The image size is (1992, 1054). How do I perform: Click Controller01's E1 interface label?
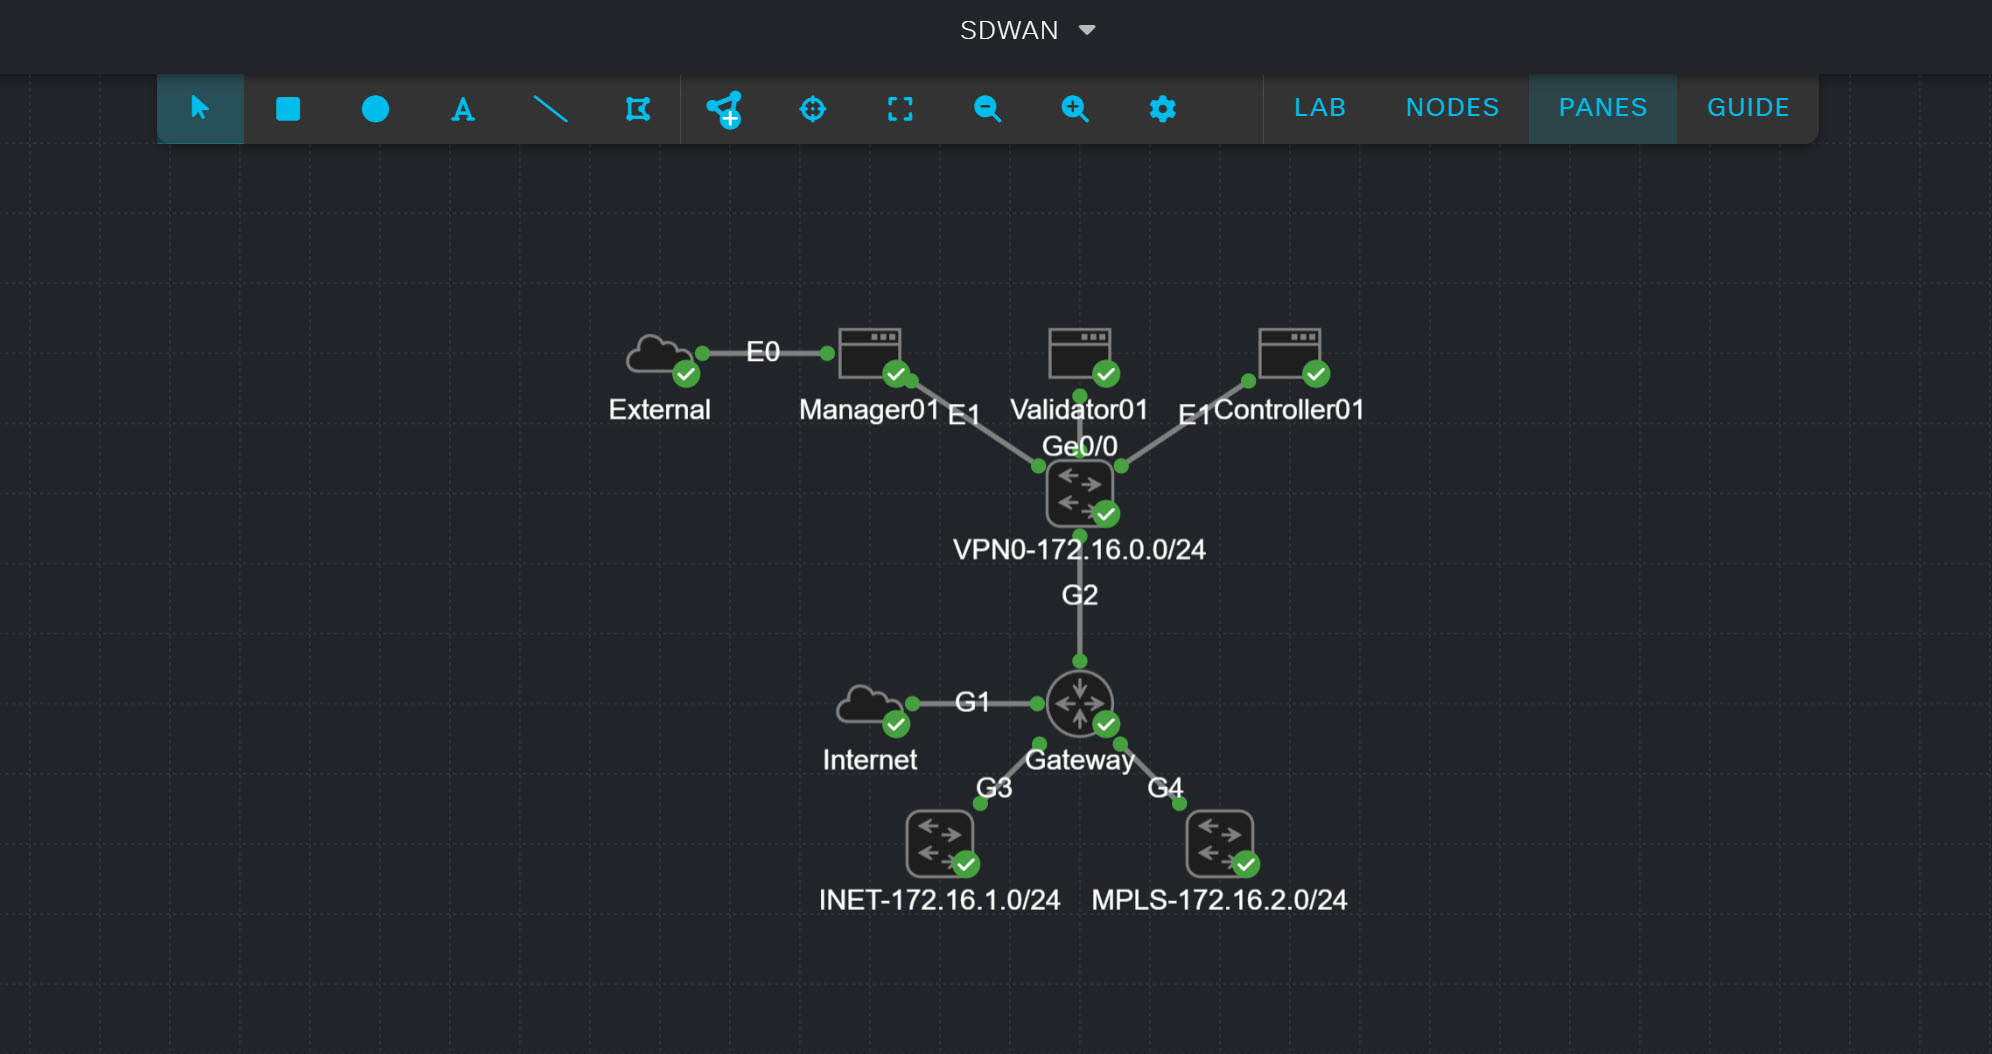coord(1194,414)
